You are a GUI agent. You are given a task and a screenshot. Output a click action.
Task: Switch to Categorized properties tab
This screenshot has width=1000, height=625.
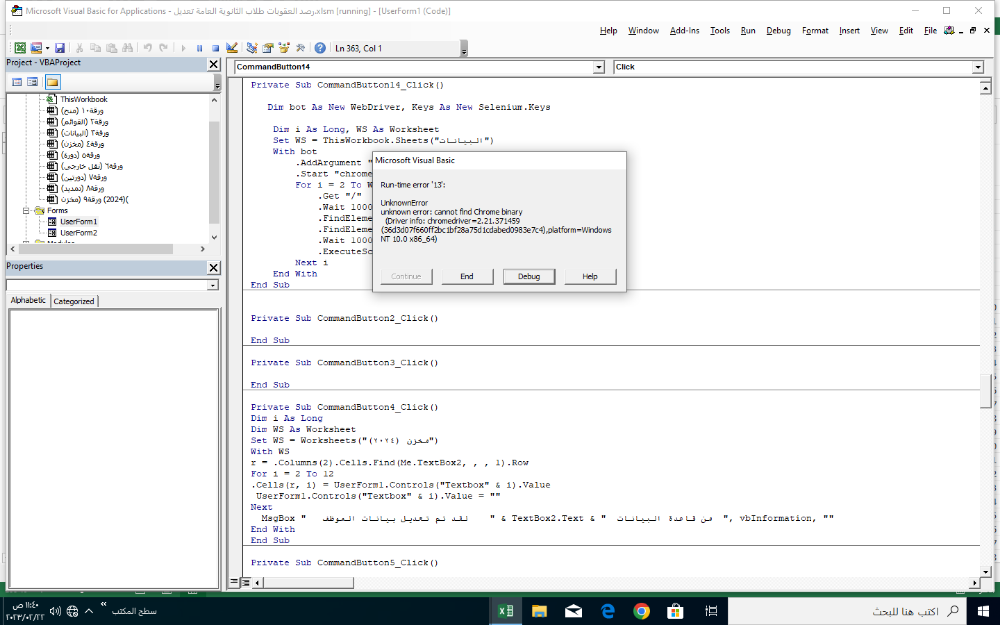point(74,301)
